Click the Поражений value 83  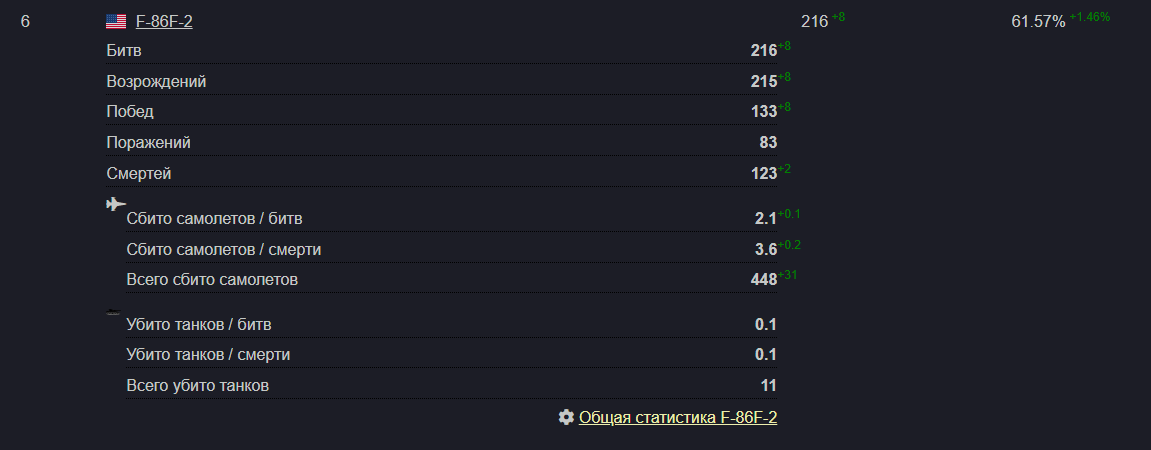[768, 142]
